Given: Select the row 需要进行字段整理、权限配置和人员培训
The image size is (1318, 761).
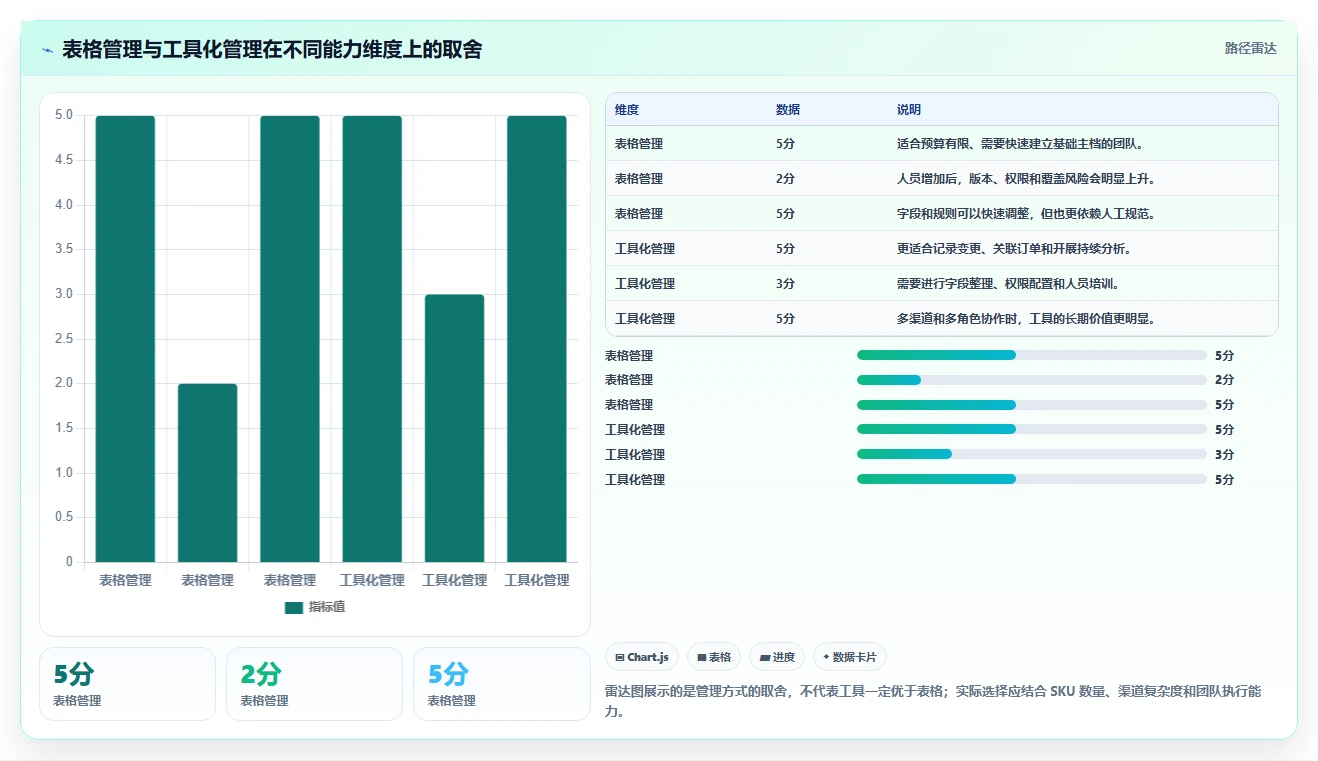Looking at the screenshot, I should (x=941, y=284).
